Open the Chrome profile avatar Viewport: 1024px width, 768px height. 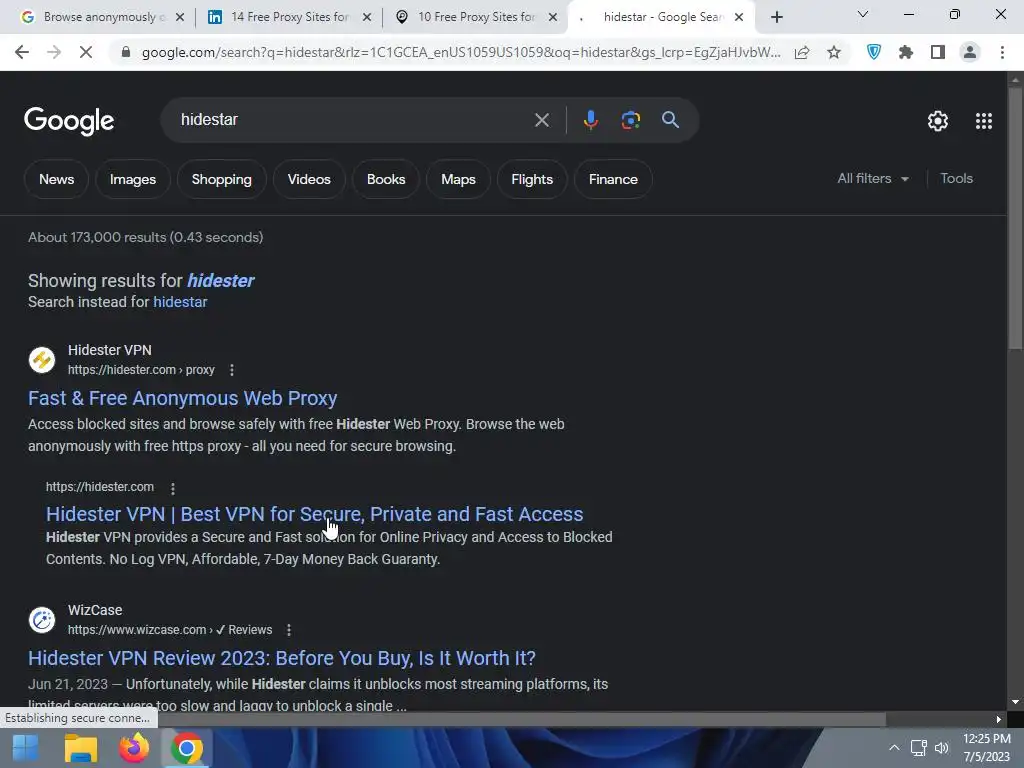coord(970,52)
